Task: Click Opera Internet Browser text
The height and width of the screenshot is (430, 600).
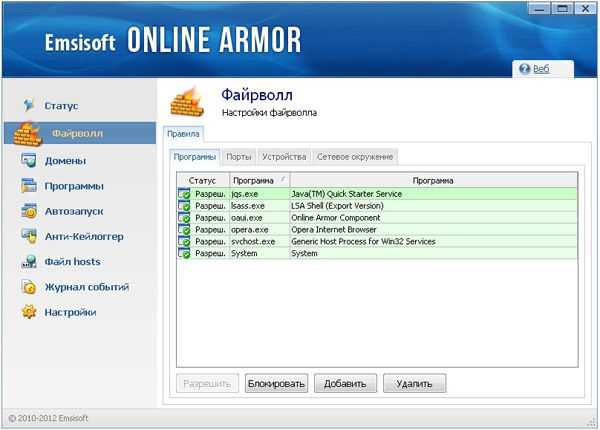Action: pyautogui.click(x=334, y=230)
